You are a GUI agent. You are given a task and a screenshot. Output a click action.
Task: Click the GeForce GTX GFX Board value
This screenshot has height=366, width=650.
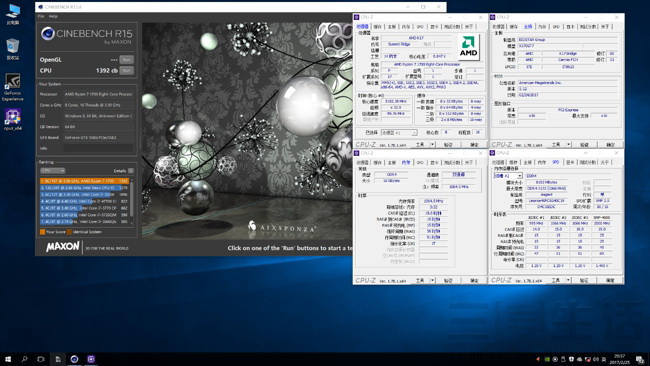pos(98,137)
